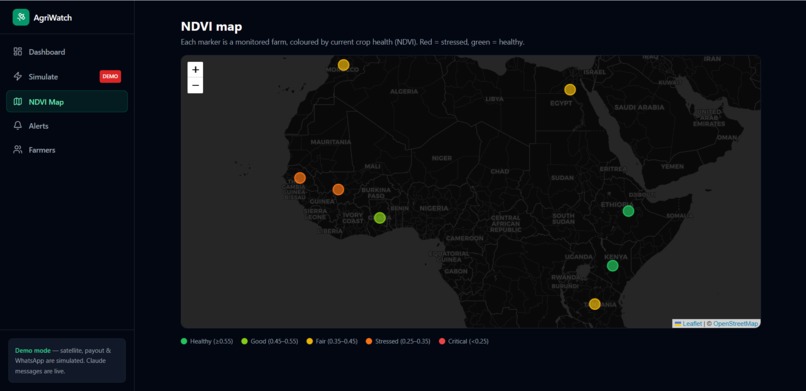Click the AgriWatch logo icon
The width and height of the screenshot is (806, 391).
pos(21,17)
